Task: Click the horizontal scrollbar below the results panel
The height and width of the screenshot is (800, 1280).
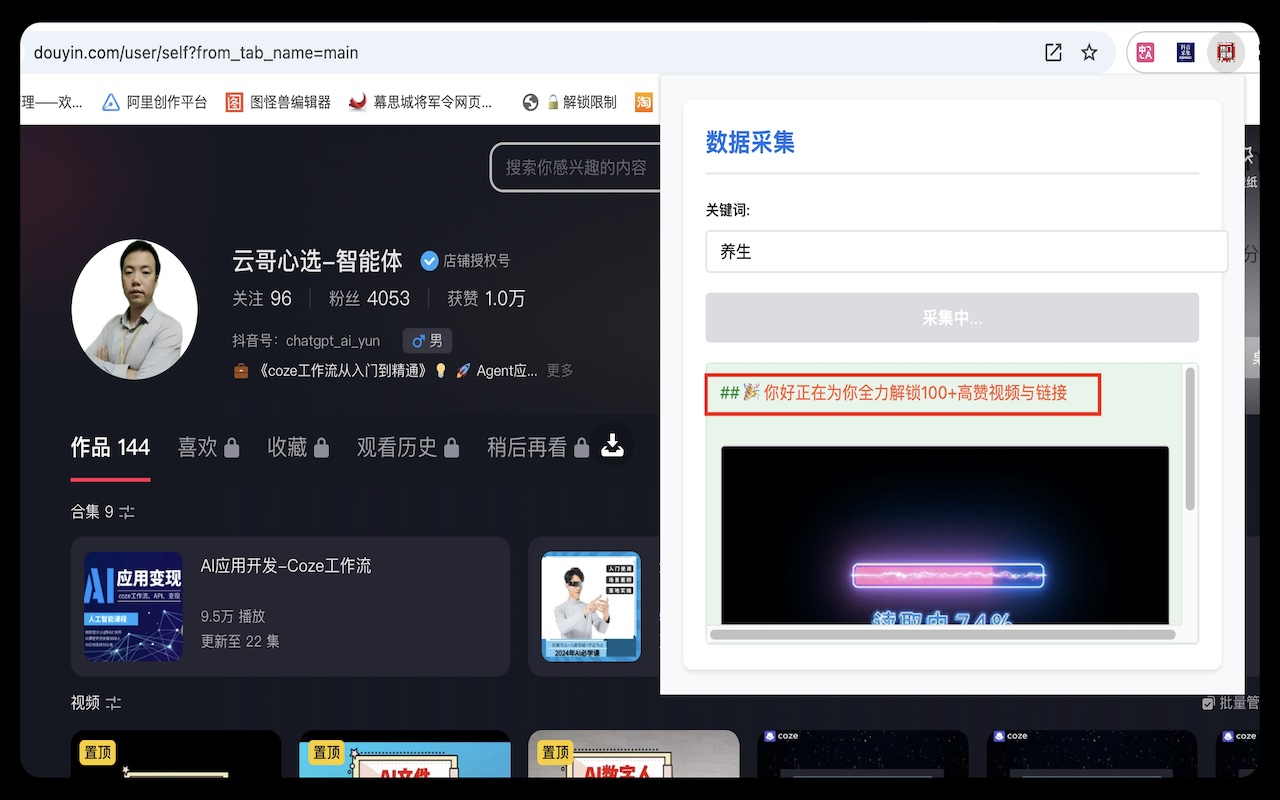Action: 944,634
